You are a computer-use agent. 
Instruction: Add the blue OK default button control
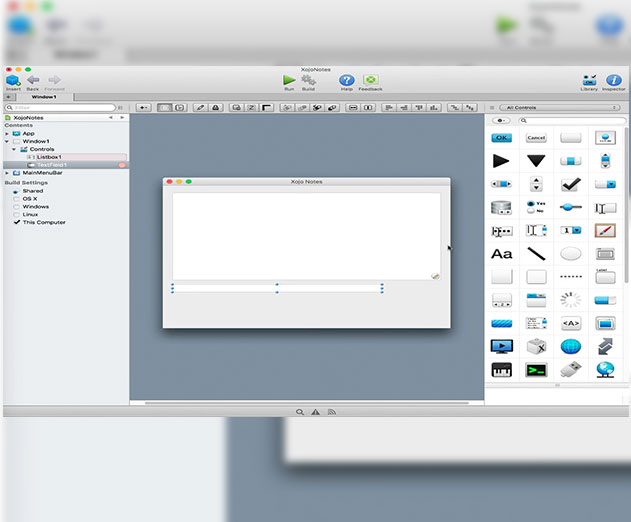click(x=501, y=138)
